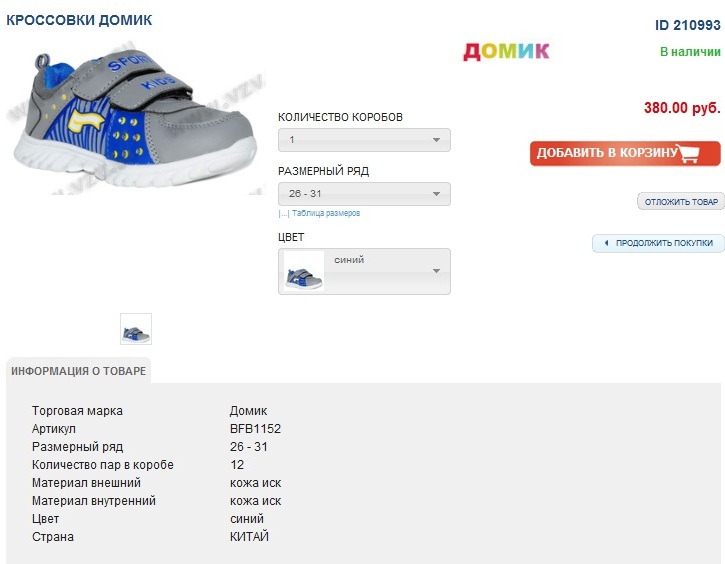Click the bracket icon before Таблица размеров

pyautogui.click(x=283, y=213)
